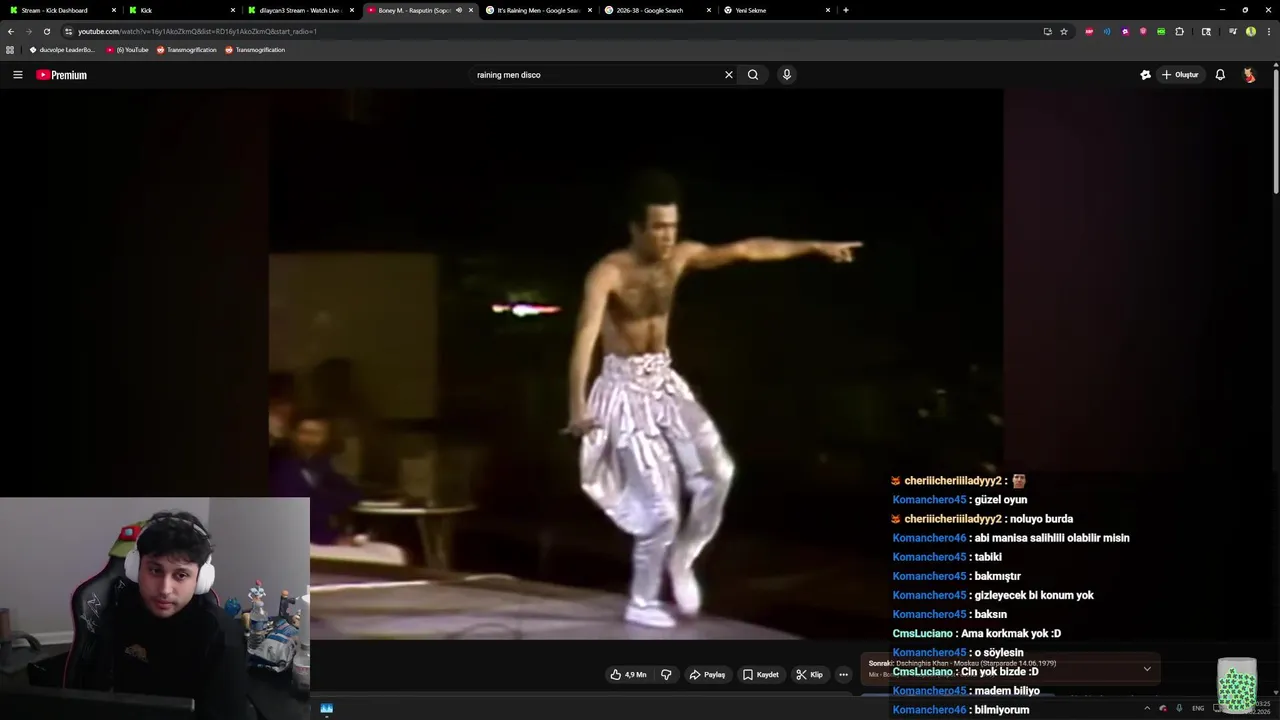Open the YouTube notifications bell
Screen dimensions: 1280x720
tap(1220, 75)
